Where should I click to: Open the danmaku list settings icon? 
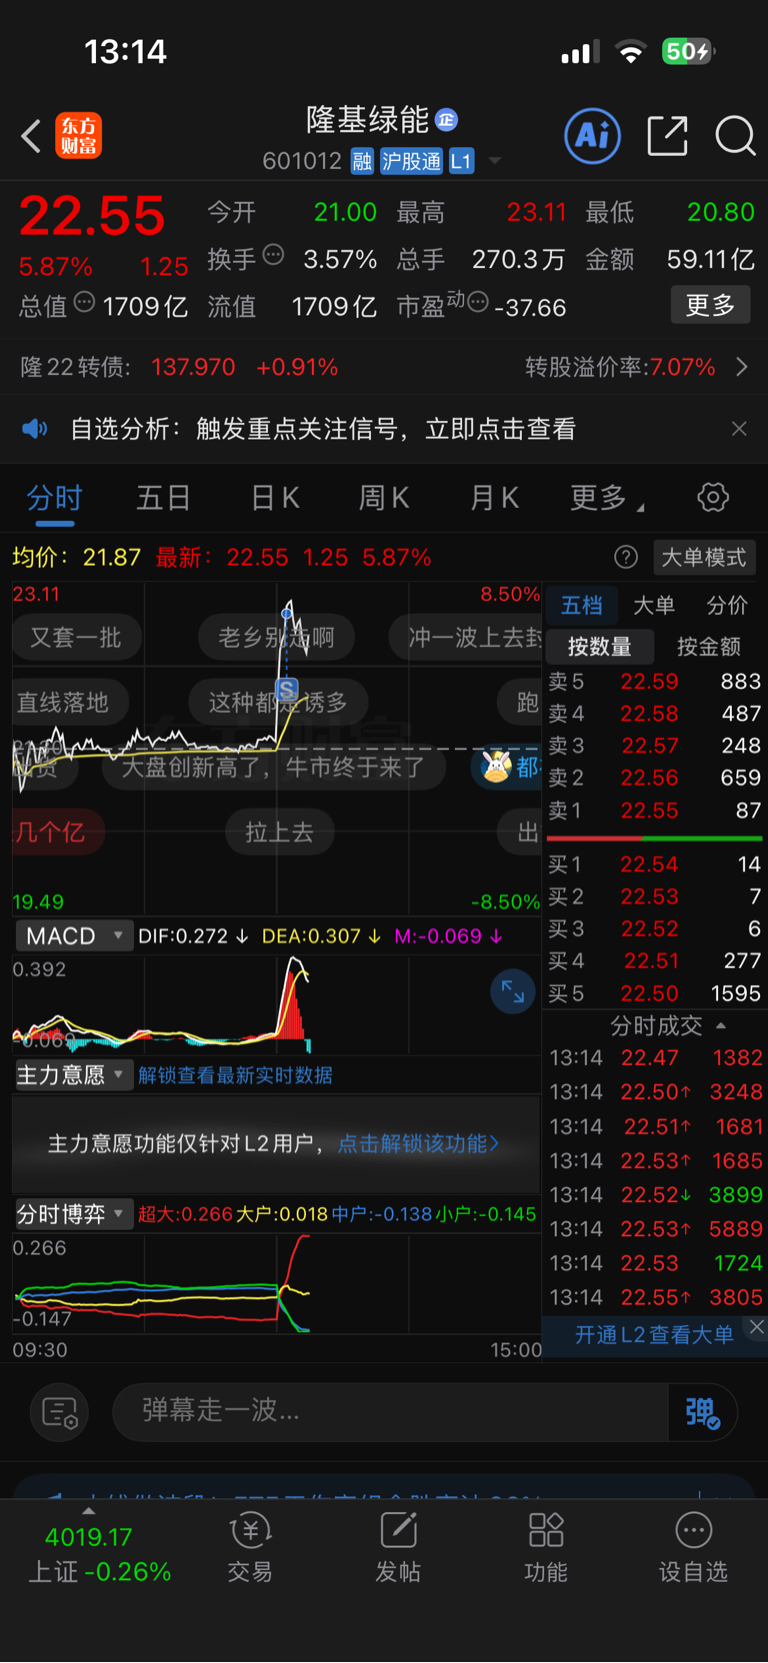[60, 1412]
